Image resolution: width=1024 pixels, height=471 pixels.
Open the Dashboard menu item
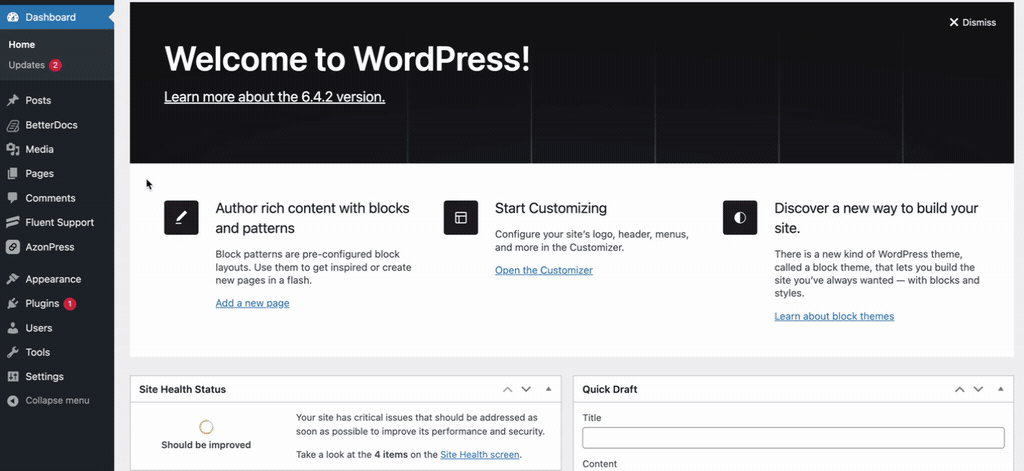click(x=57, y=17)
